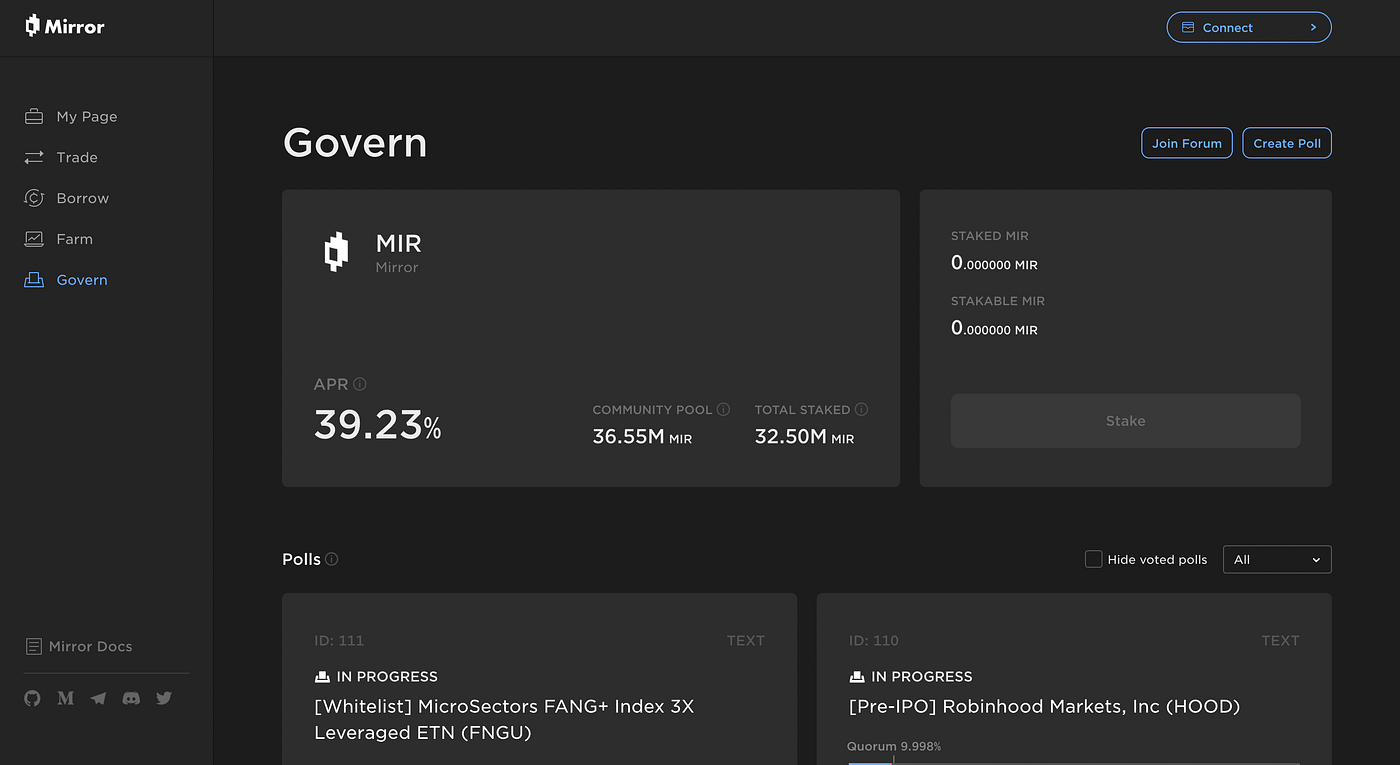Screen dimensions: 1400x765
Task: Click the ID: 111 poll label
Action: (339, 641)
